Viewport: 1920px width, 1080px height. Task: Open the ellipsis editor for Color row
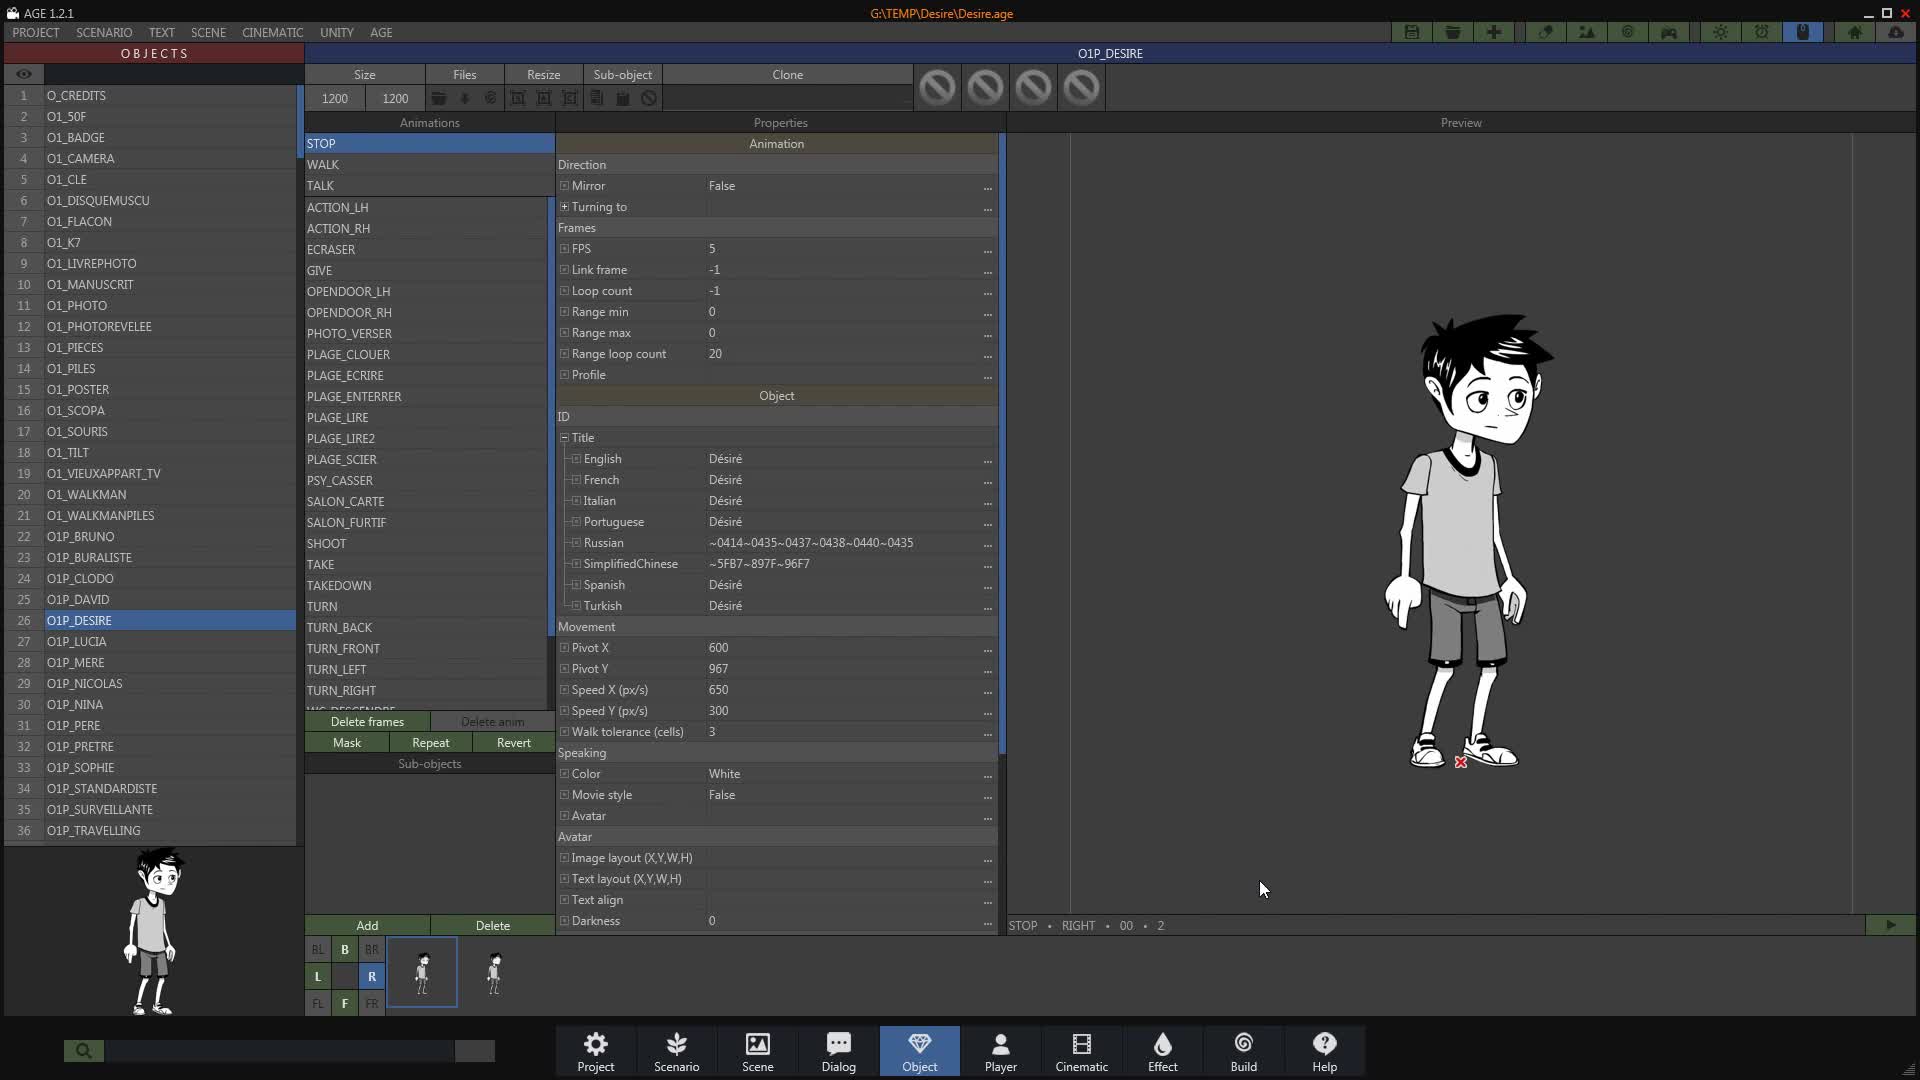coord(987,775)
